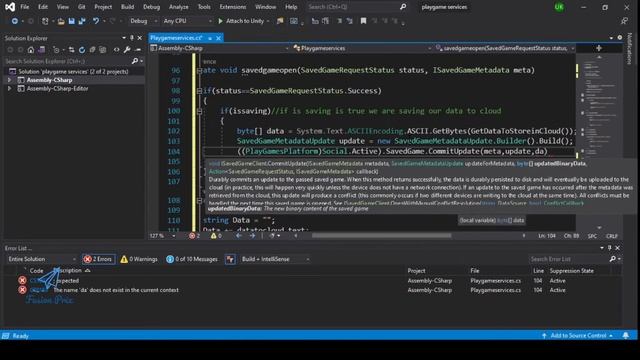Select the solution 'playgame services' node

click(x=73, y=71)
